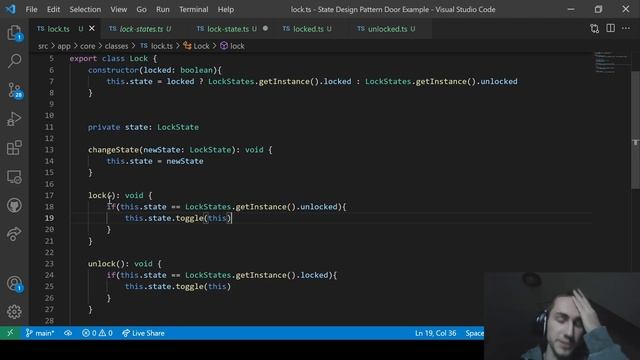Open the Edit menu
This screenshot has width=640, height=360.
(53, 9)
